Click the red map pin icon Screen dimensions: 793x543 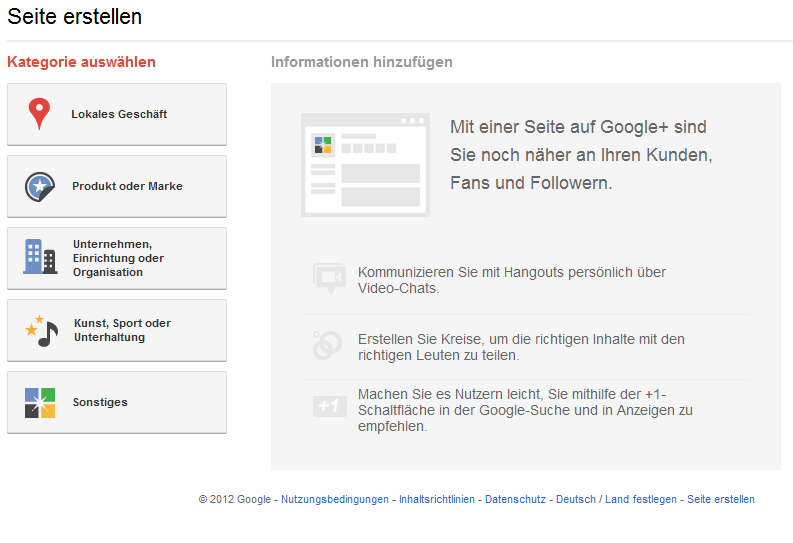coord(39,114)
